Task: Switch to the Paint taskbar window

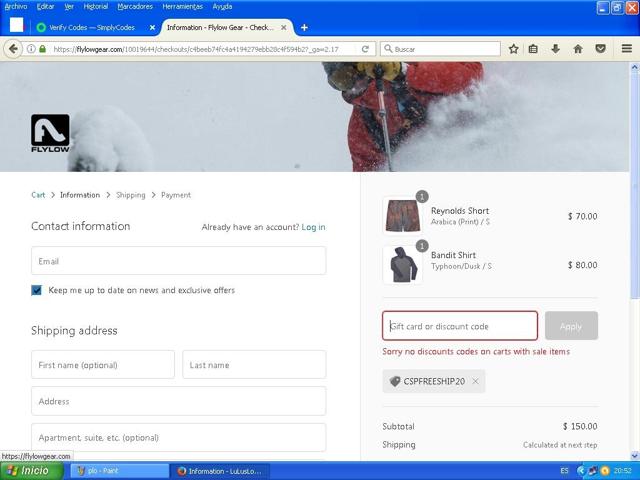Action: tap(120, 471)
